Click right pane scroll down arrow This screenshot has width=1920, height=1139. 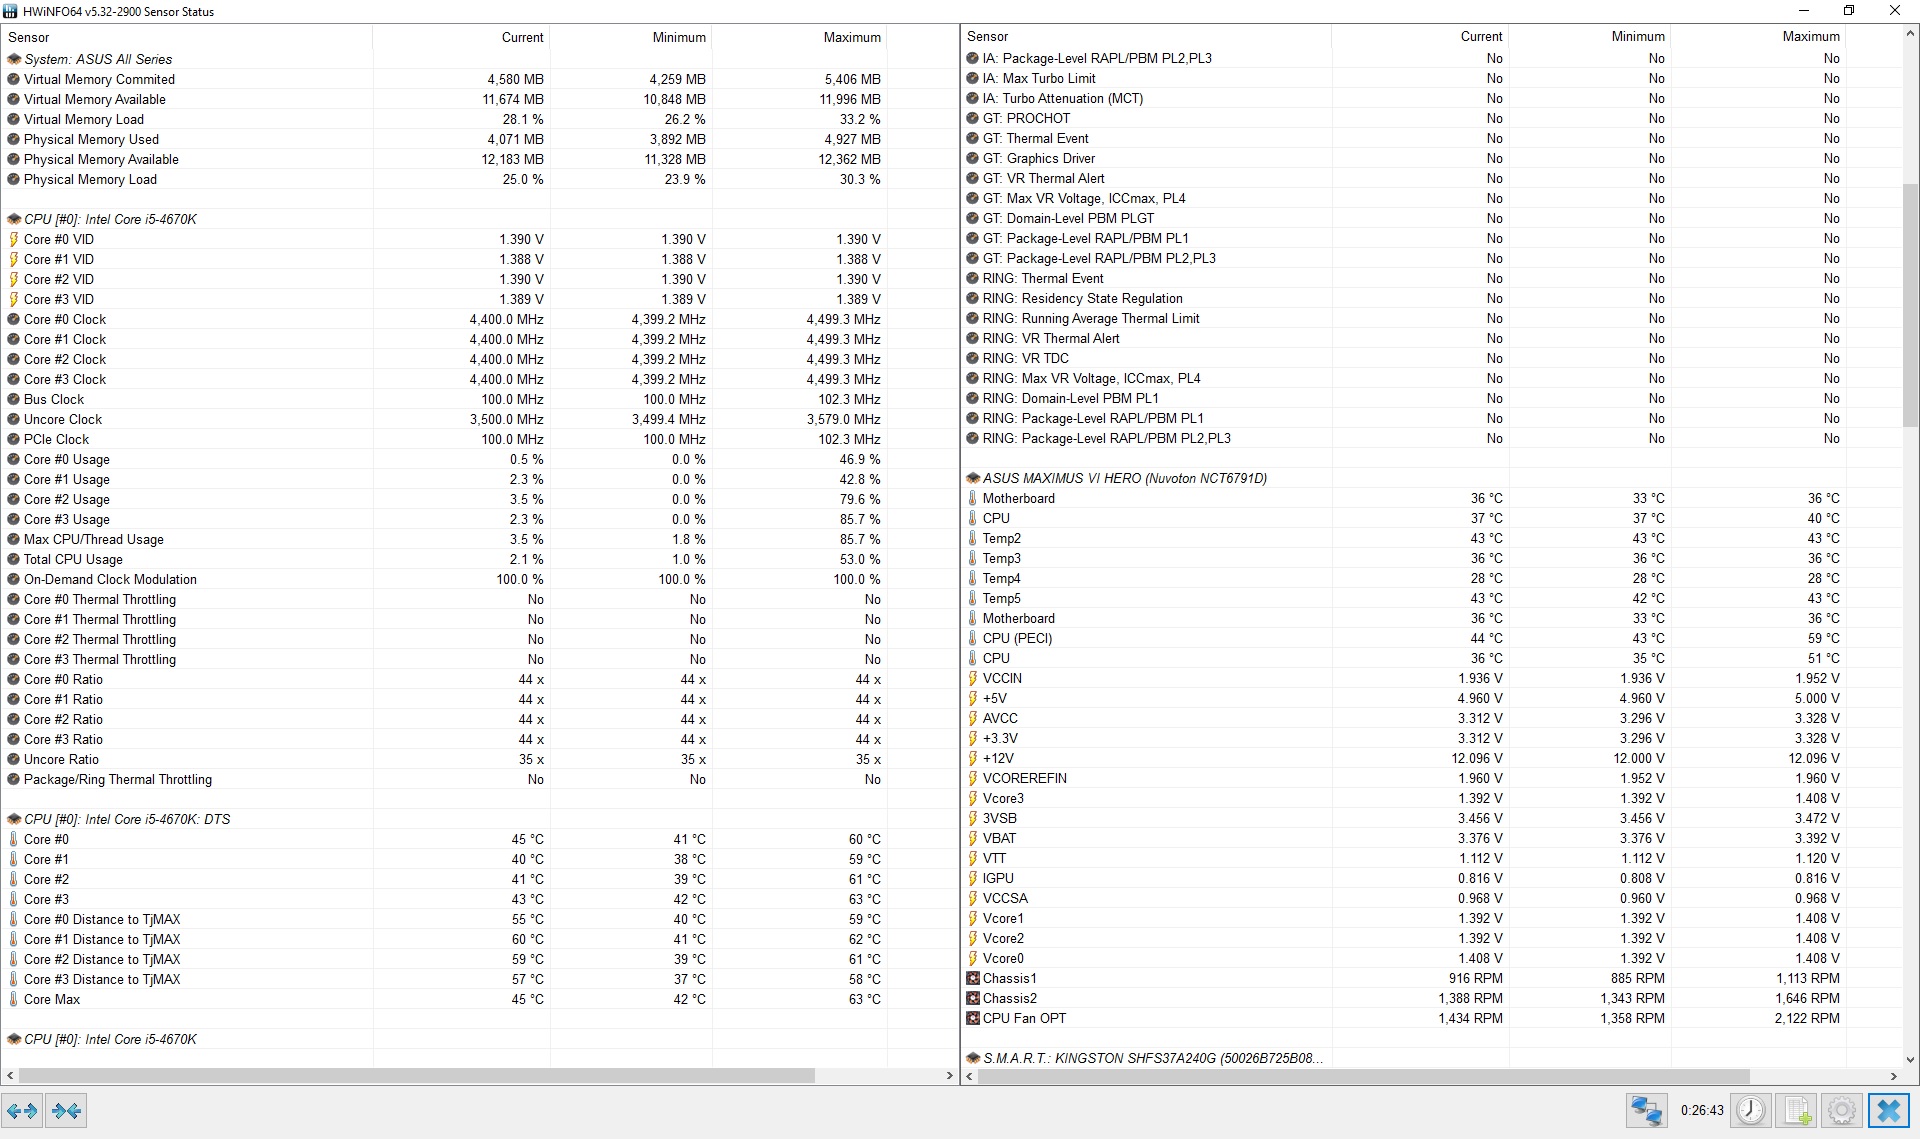(1910, 1060)
